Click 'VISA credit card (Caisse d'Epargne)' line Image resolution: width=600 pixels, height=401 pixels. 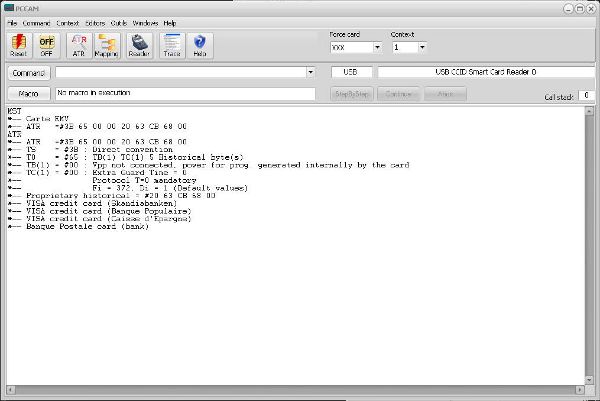click(x=99, y=218)
